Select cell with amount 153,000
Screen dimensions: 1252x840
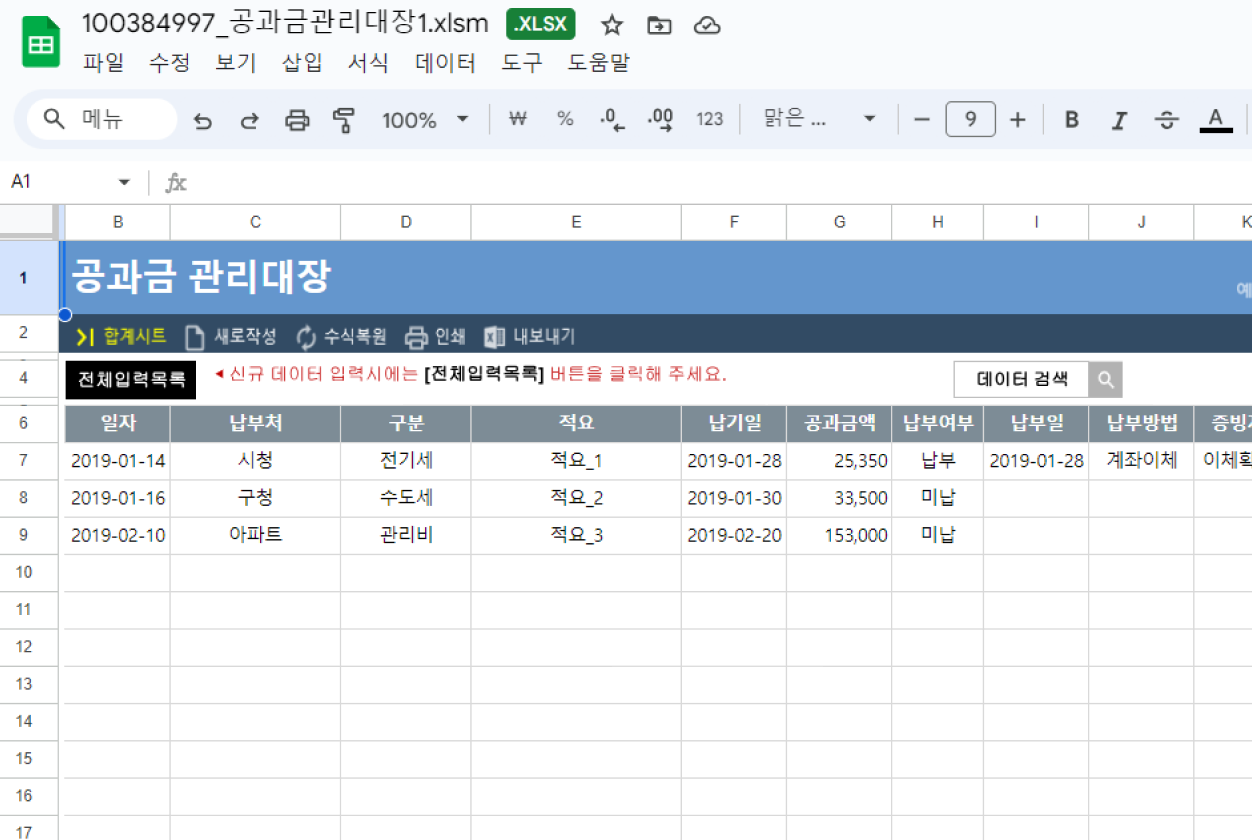pos(839,535)
